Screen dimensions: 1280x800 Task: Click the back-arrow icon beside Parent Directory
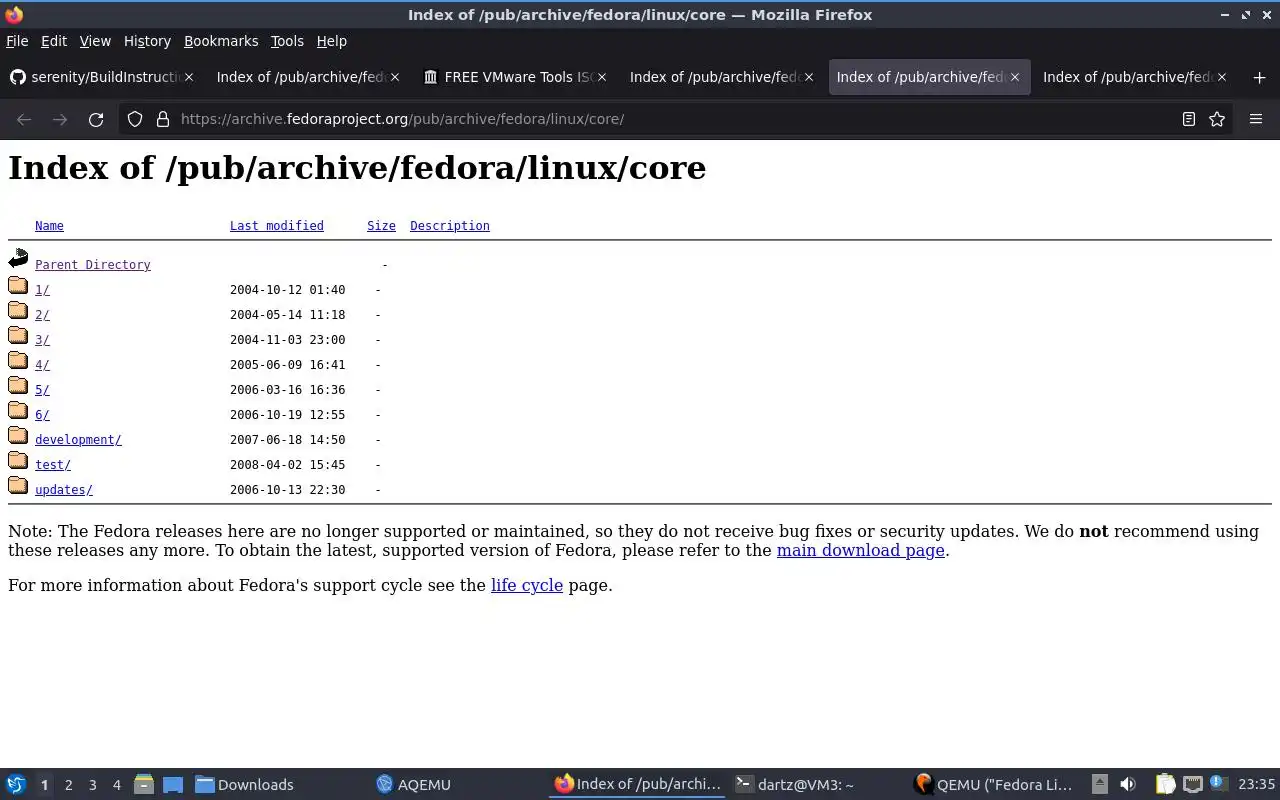[18, 259]
